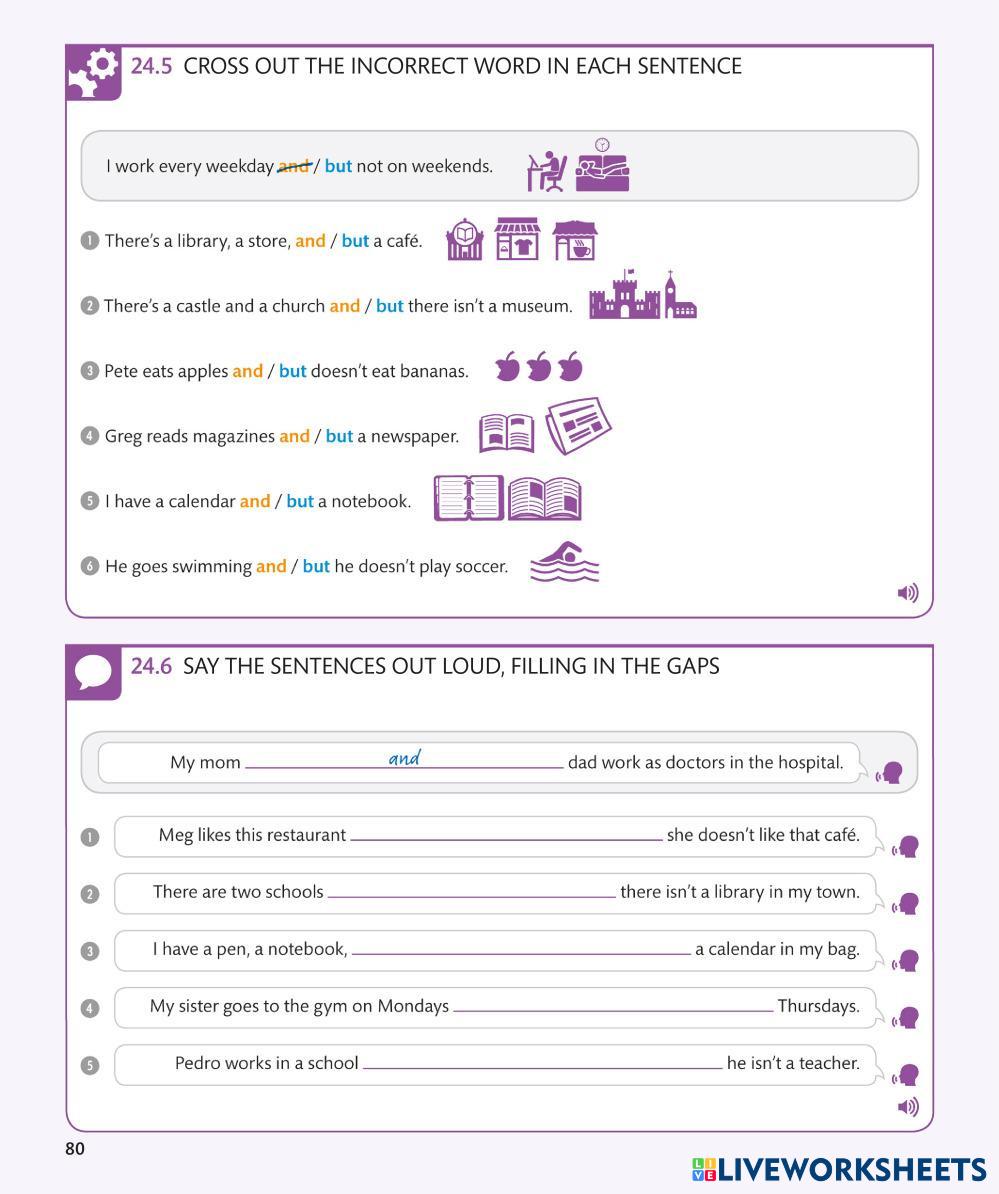
Task: Click the speaking head icon beside Pedro's sentence
Action: point(906,1076)
